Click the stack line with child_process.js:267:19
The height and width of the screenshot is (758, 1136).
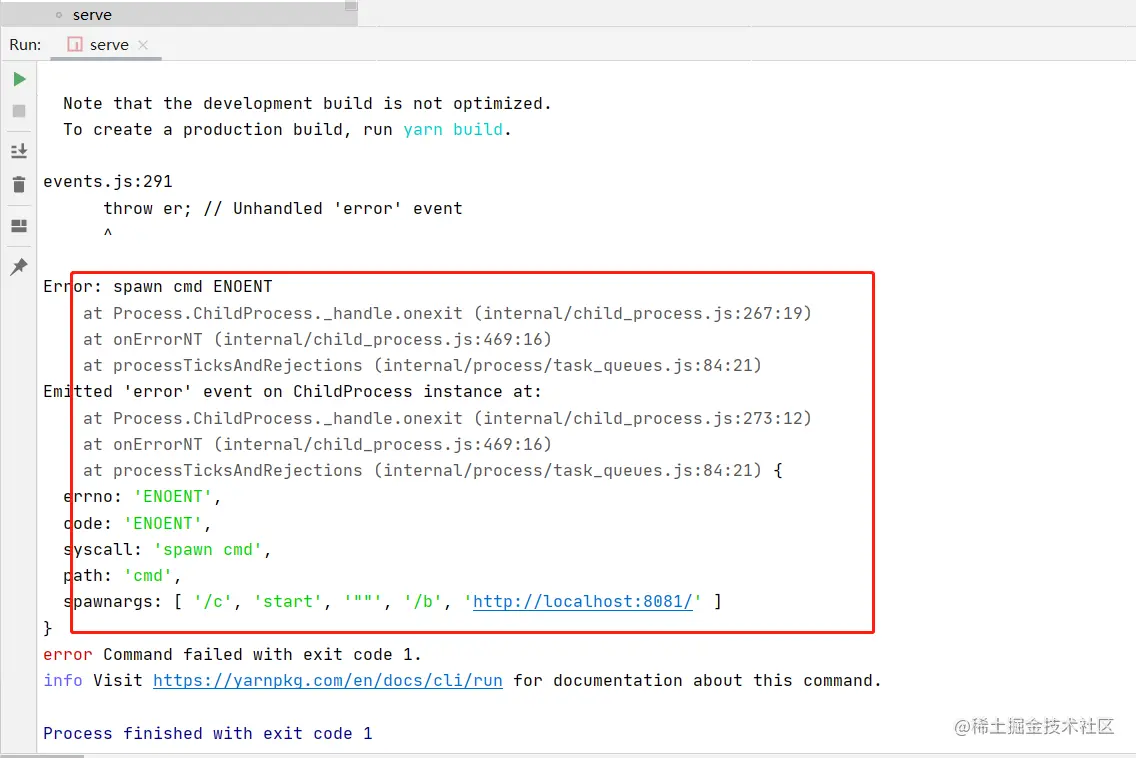(x=447, y=313)
